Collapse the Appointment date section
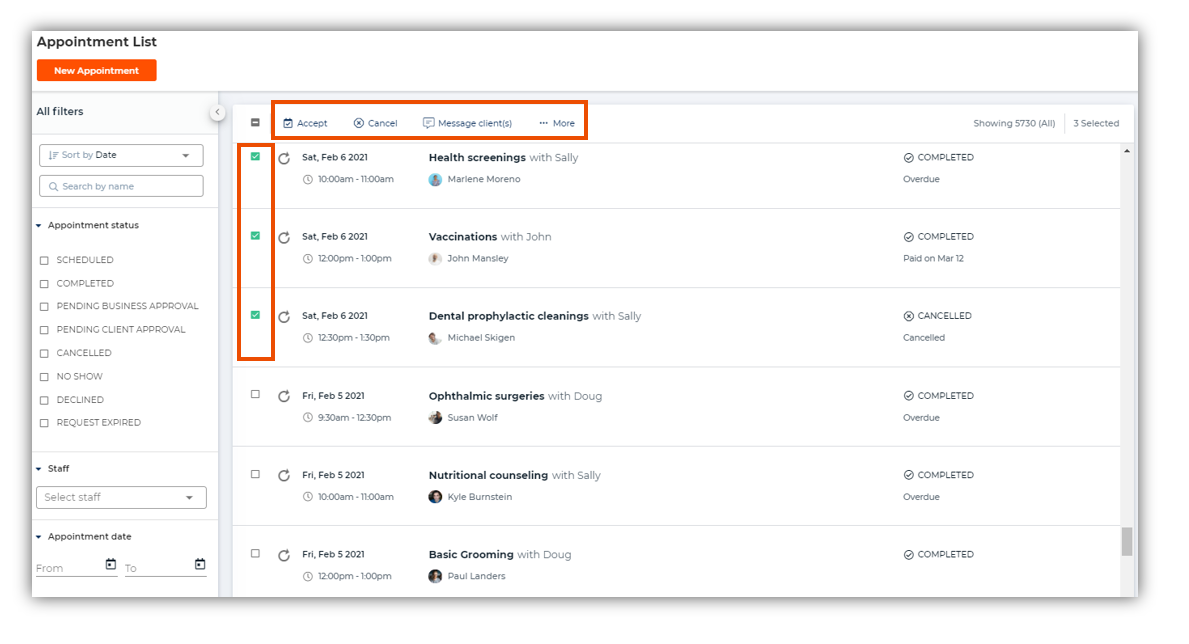The height and width of the screenshot is (644, 1189). [39, 536]
